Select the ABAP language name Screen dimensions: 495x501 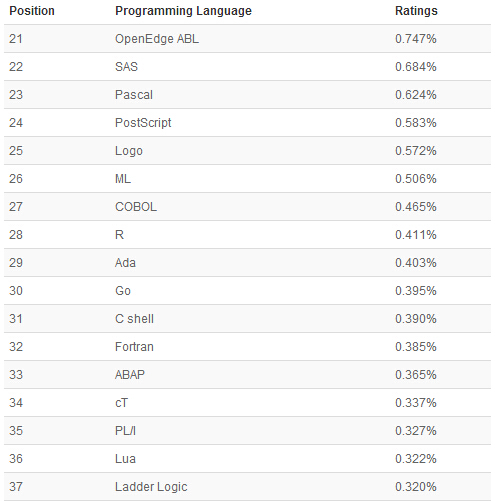pos(130,375)
